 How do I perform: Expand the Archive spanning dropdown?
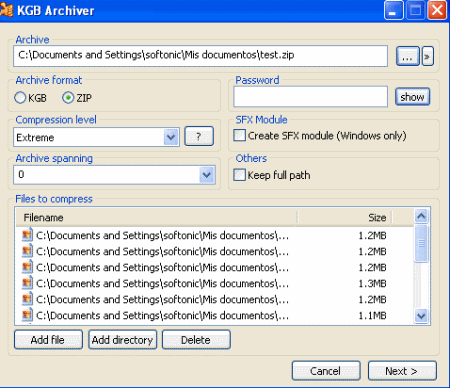pyautogui.click(x=207, y=175)
